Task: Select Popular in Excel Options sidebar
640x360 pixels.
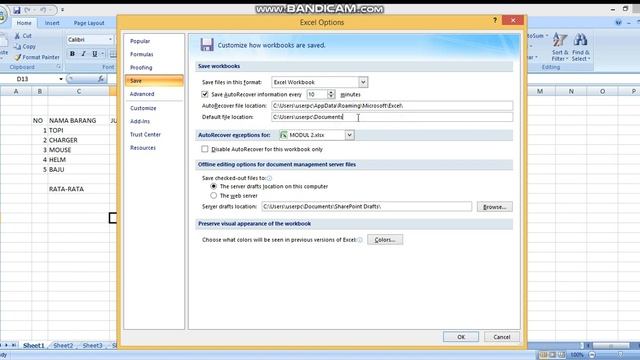Action: click(154, 41)
